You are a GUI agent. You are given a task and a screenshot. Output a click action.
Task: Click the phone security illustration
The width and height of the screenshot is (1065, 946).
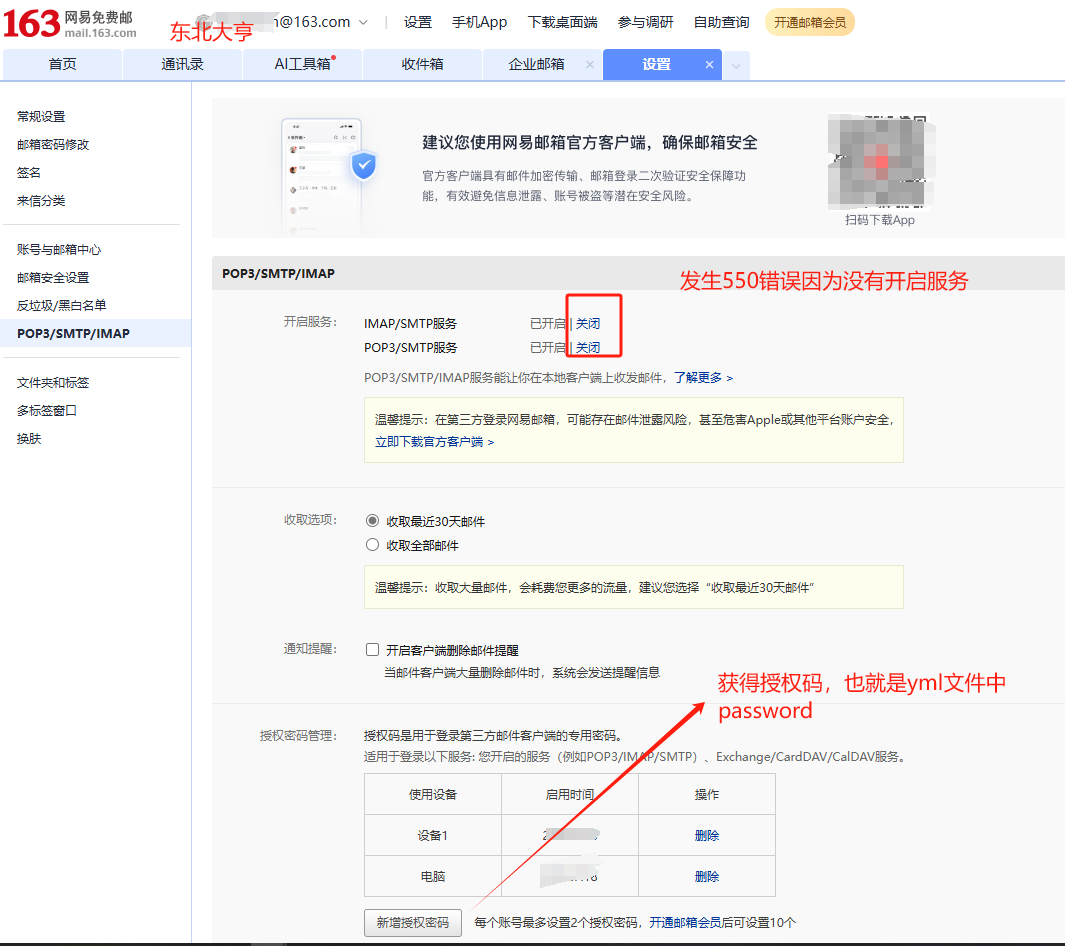pos(329,177)
